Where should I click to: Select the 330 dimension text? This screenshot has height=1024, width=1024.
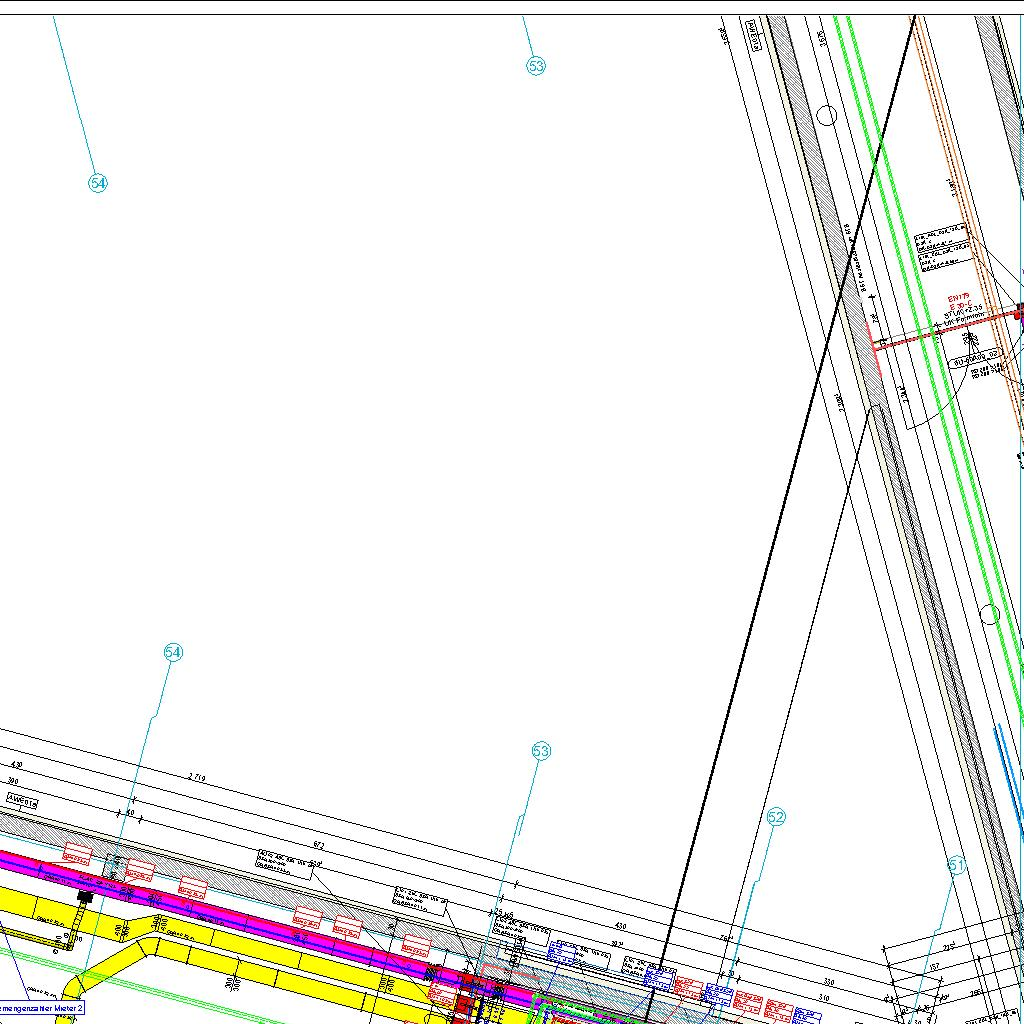(828, 982)
